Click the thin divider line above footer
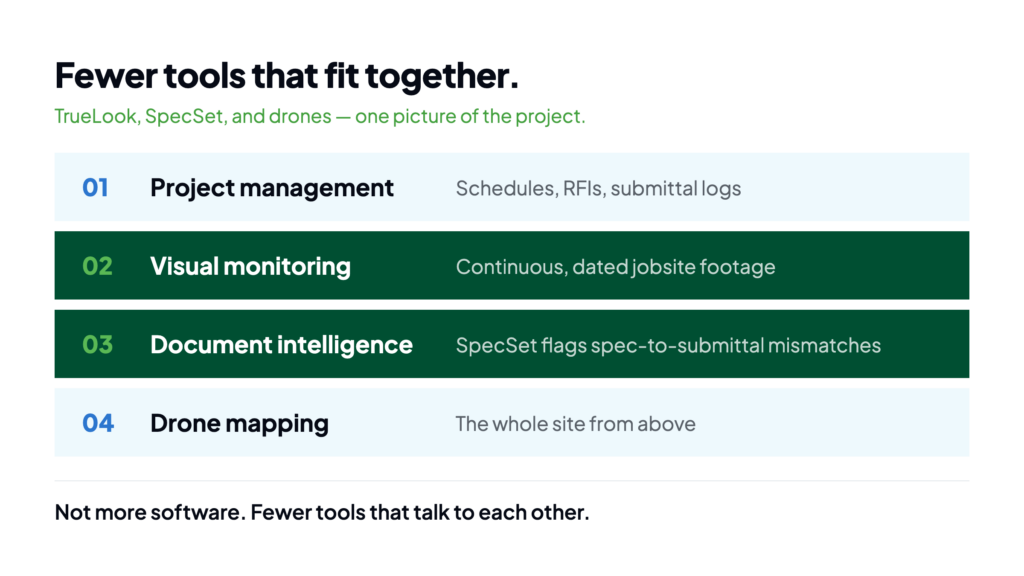Viewport: 1024px width, 576px height. pyautogui.click(x=512, y=481)
